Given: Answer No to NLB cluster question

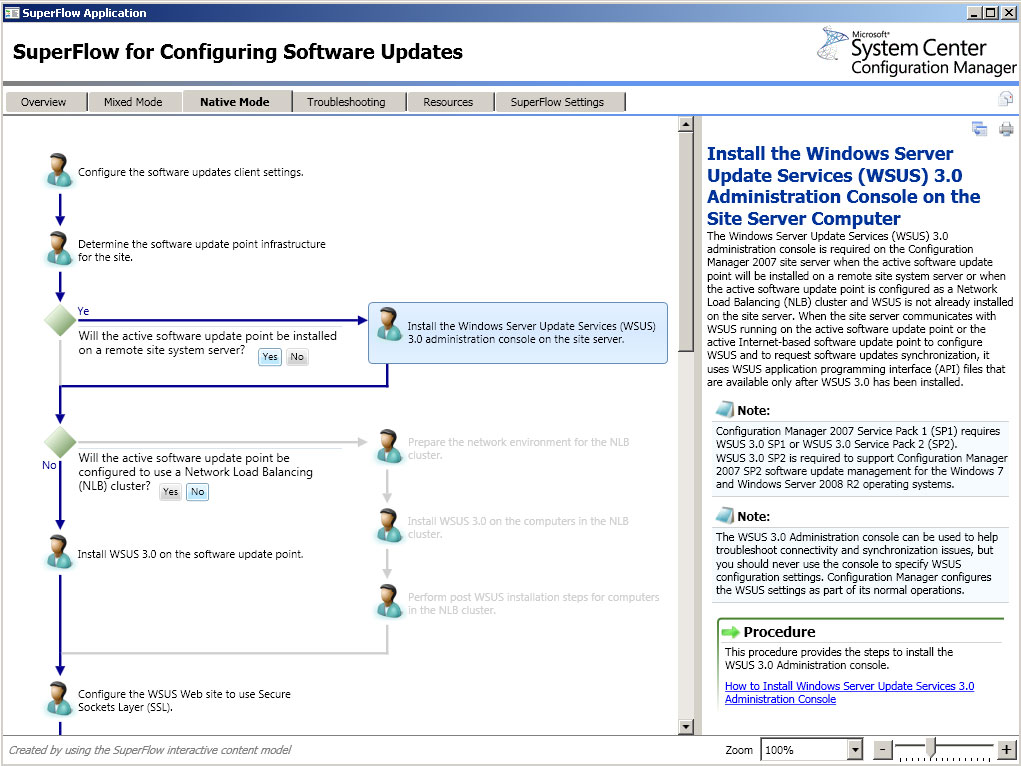Looking at the screenshot, I should [197, 492].
